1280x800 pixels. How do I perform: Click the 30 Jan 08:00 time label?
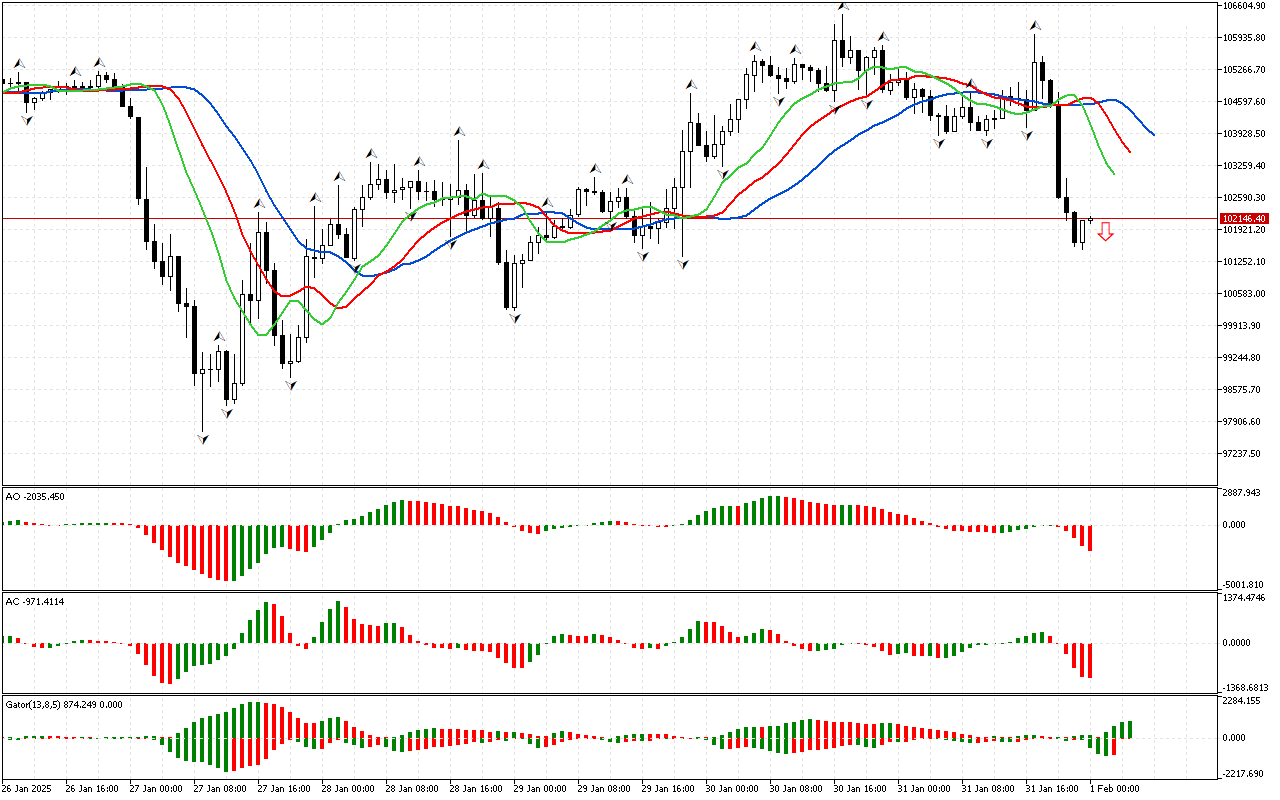(x=794, y=789)
